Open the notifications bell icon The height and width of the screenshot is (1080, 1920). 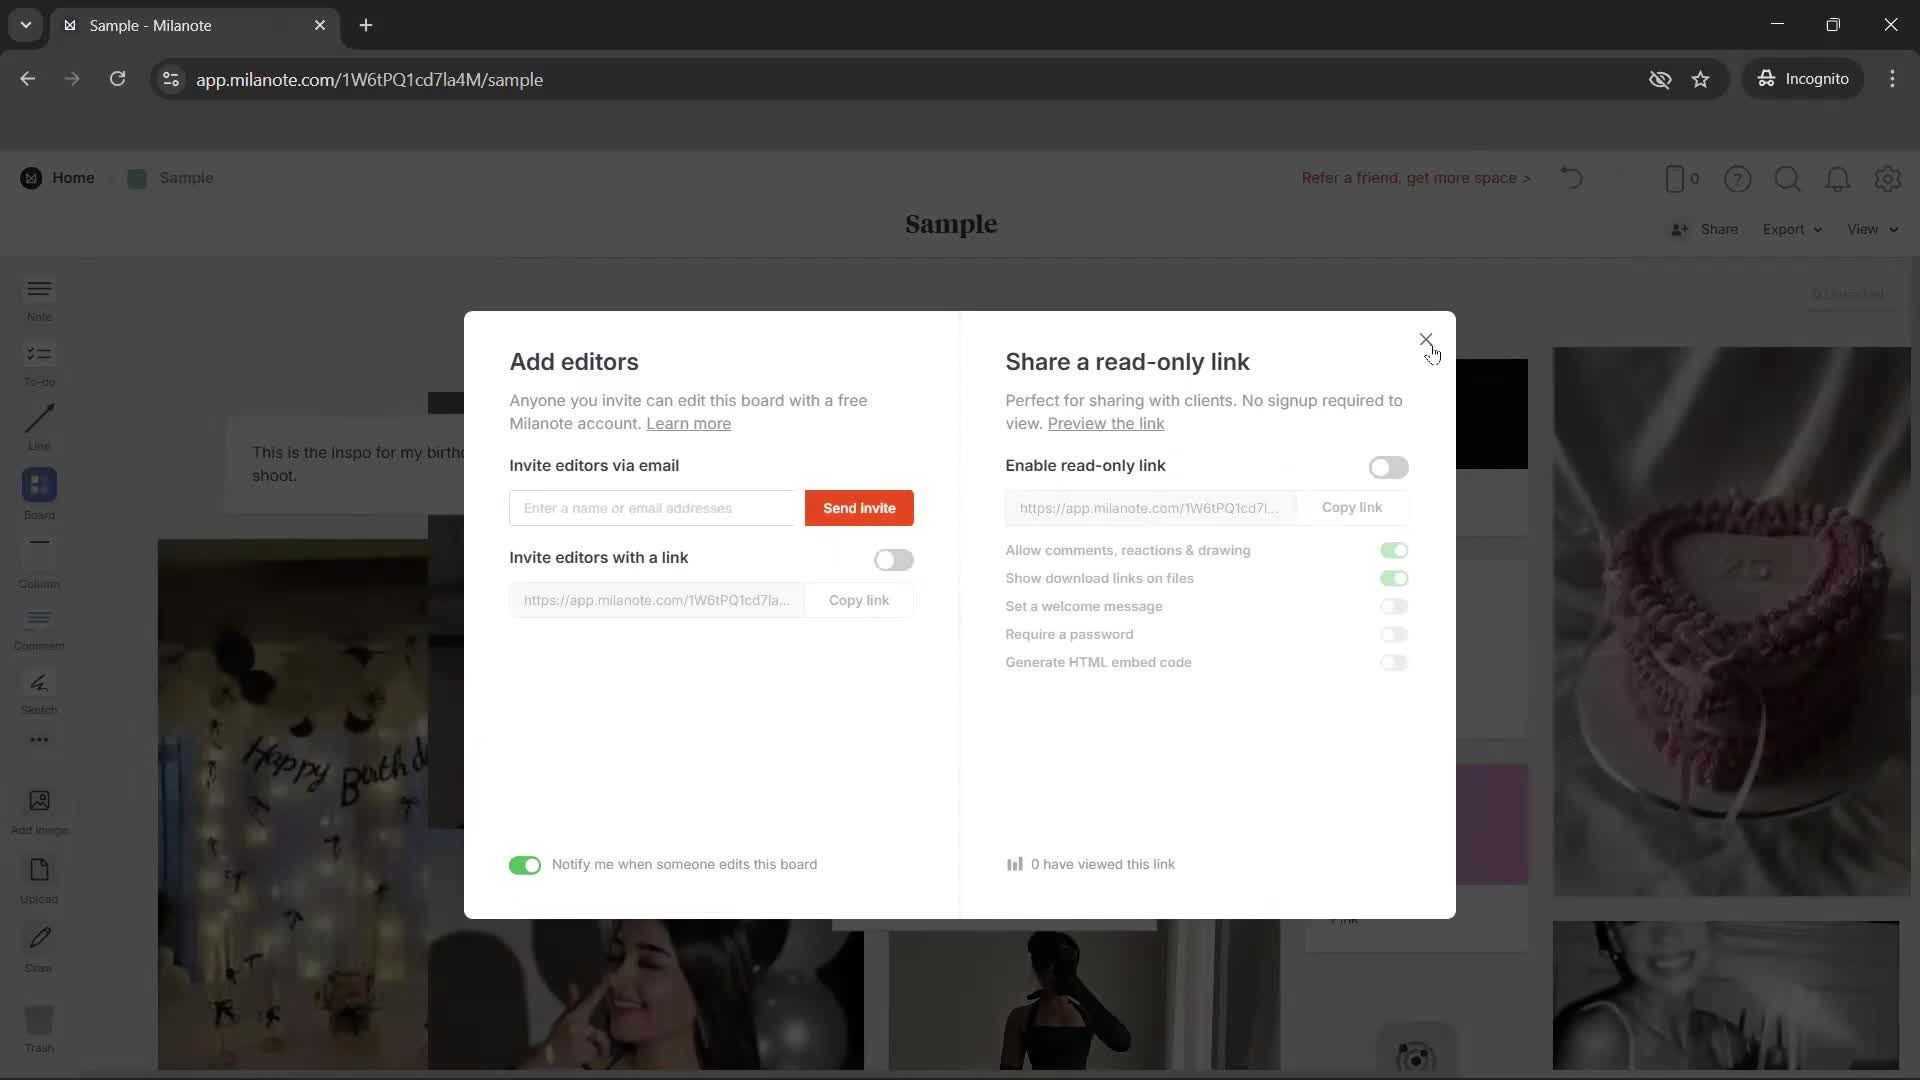point(1838,178)
